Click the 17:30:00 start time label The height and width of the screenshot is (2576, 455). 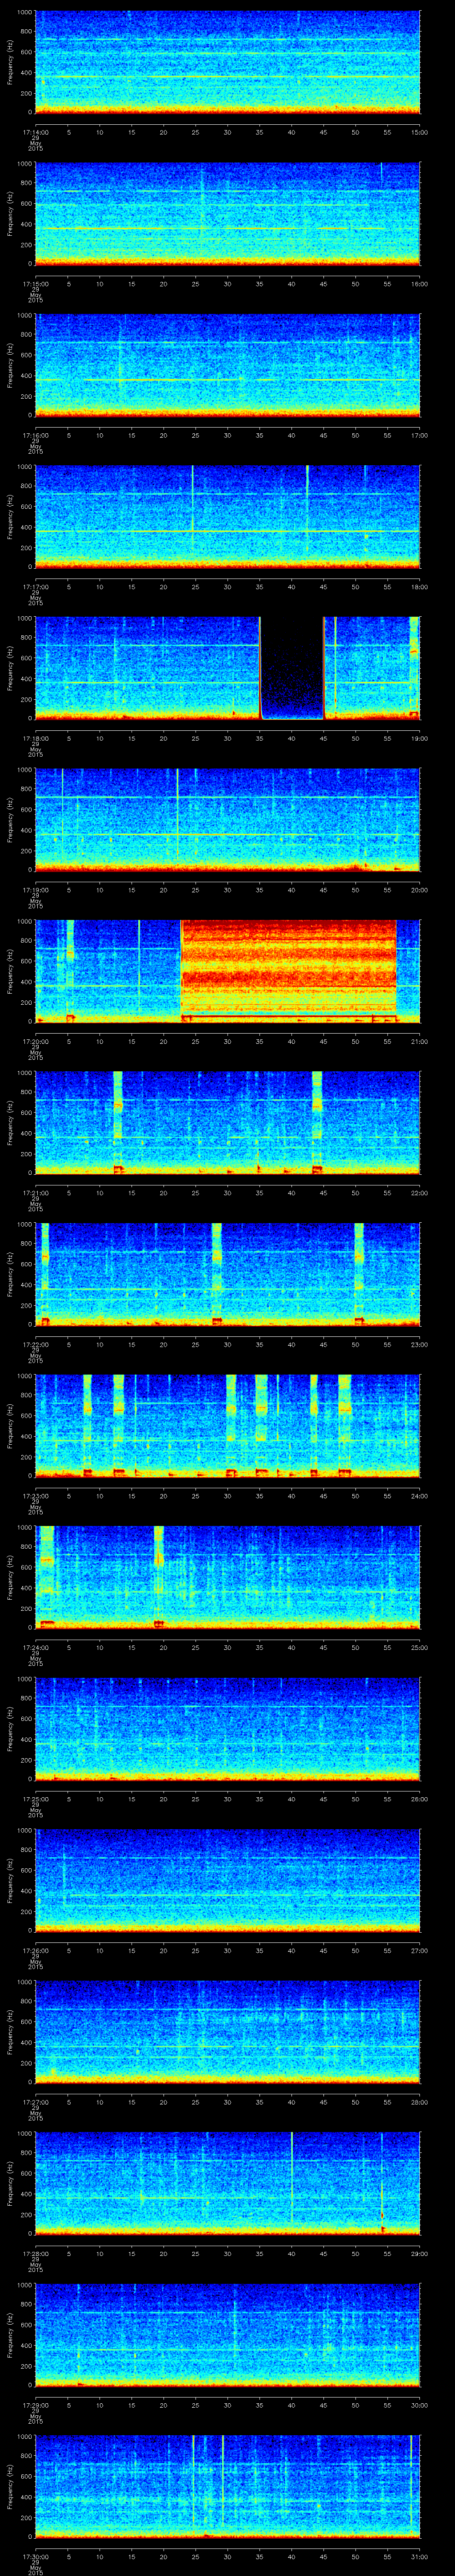point(35,2556)
